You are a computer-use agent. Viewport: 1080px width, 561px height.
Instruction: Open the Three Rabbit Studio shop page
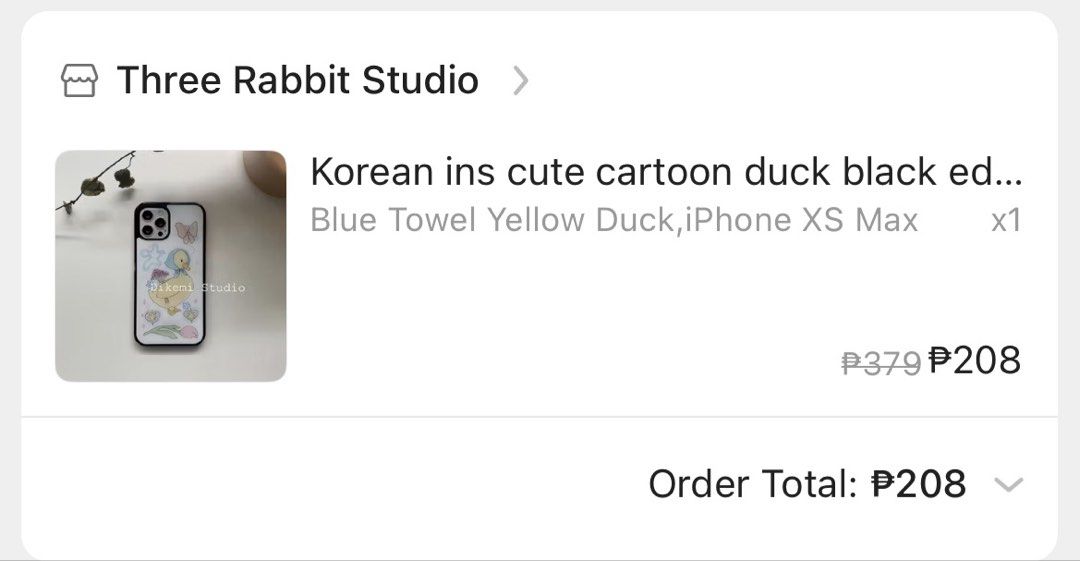click(x=298, y=80)
